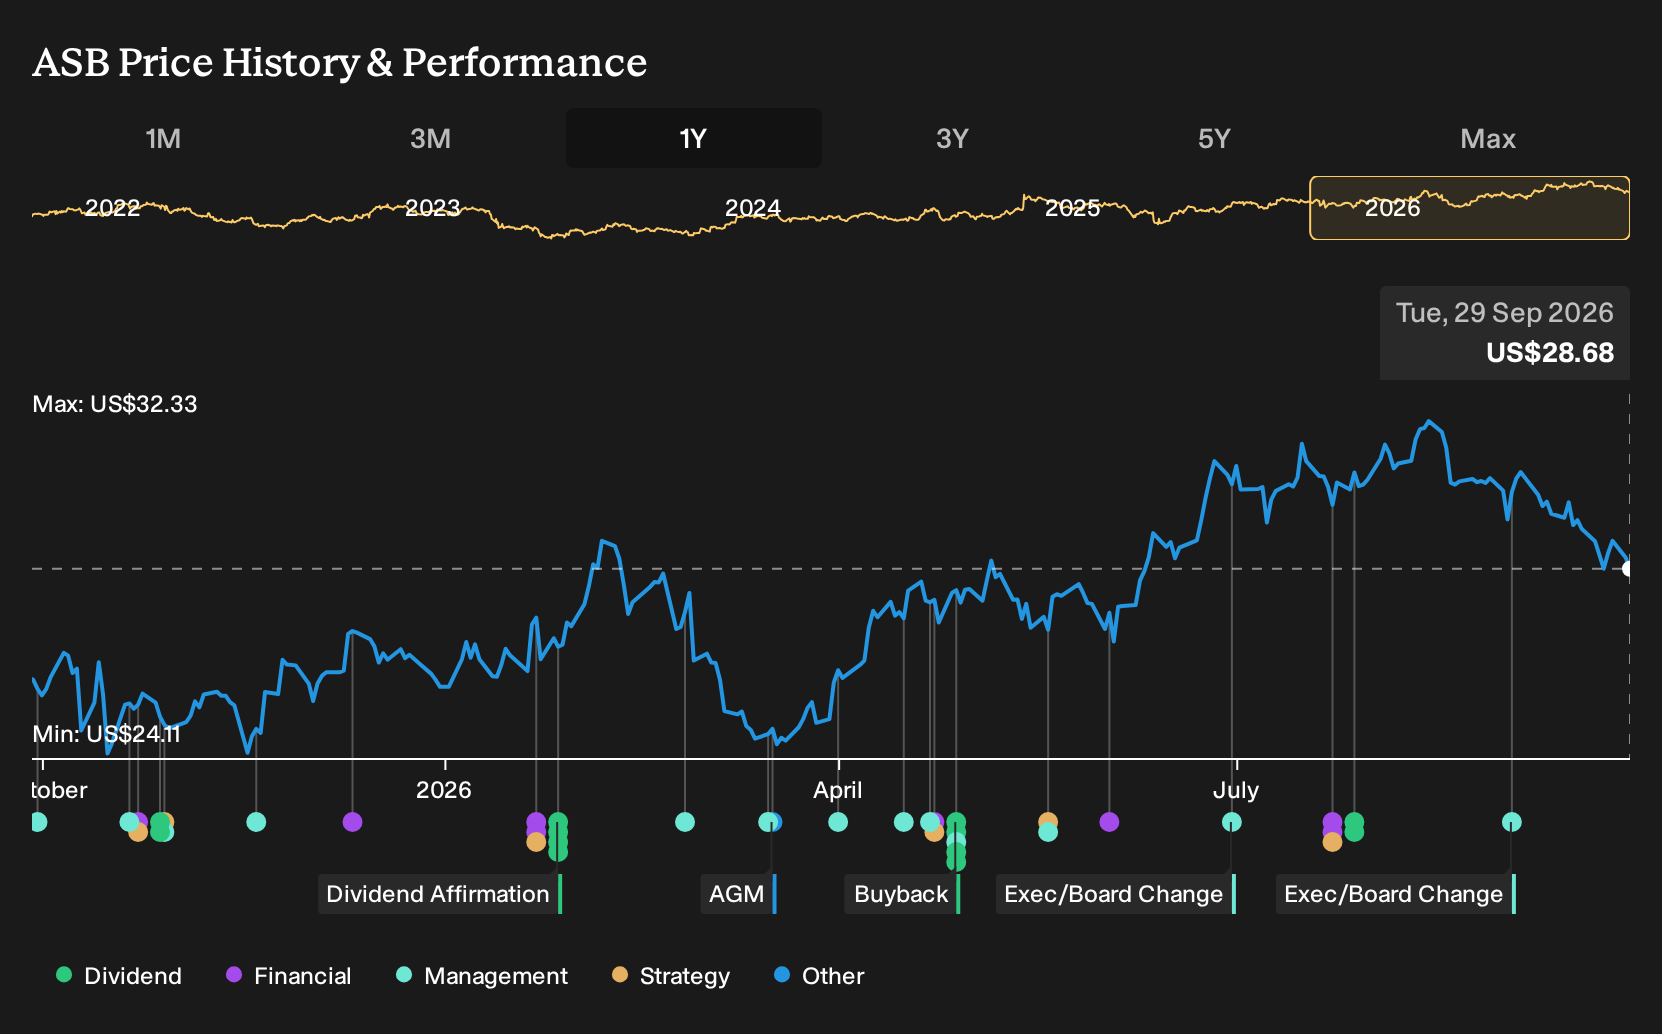Click the teal Management dot beneath the July label
Screen dimensions: 1662x1034
click(x=1232, y=822)
